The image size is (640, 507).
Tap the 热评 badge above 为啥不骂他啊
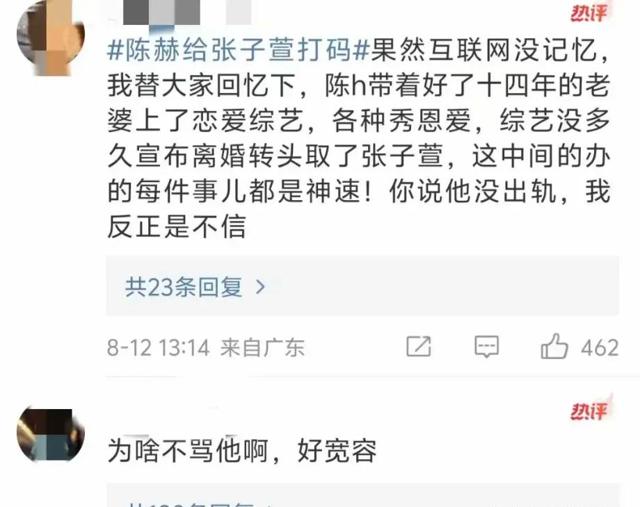pyautogui.click(x=589, y=411)
